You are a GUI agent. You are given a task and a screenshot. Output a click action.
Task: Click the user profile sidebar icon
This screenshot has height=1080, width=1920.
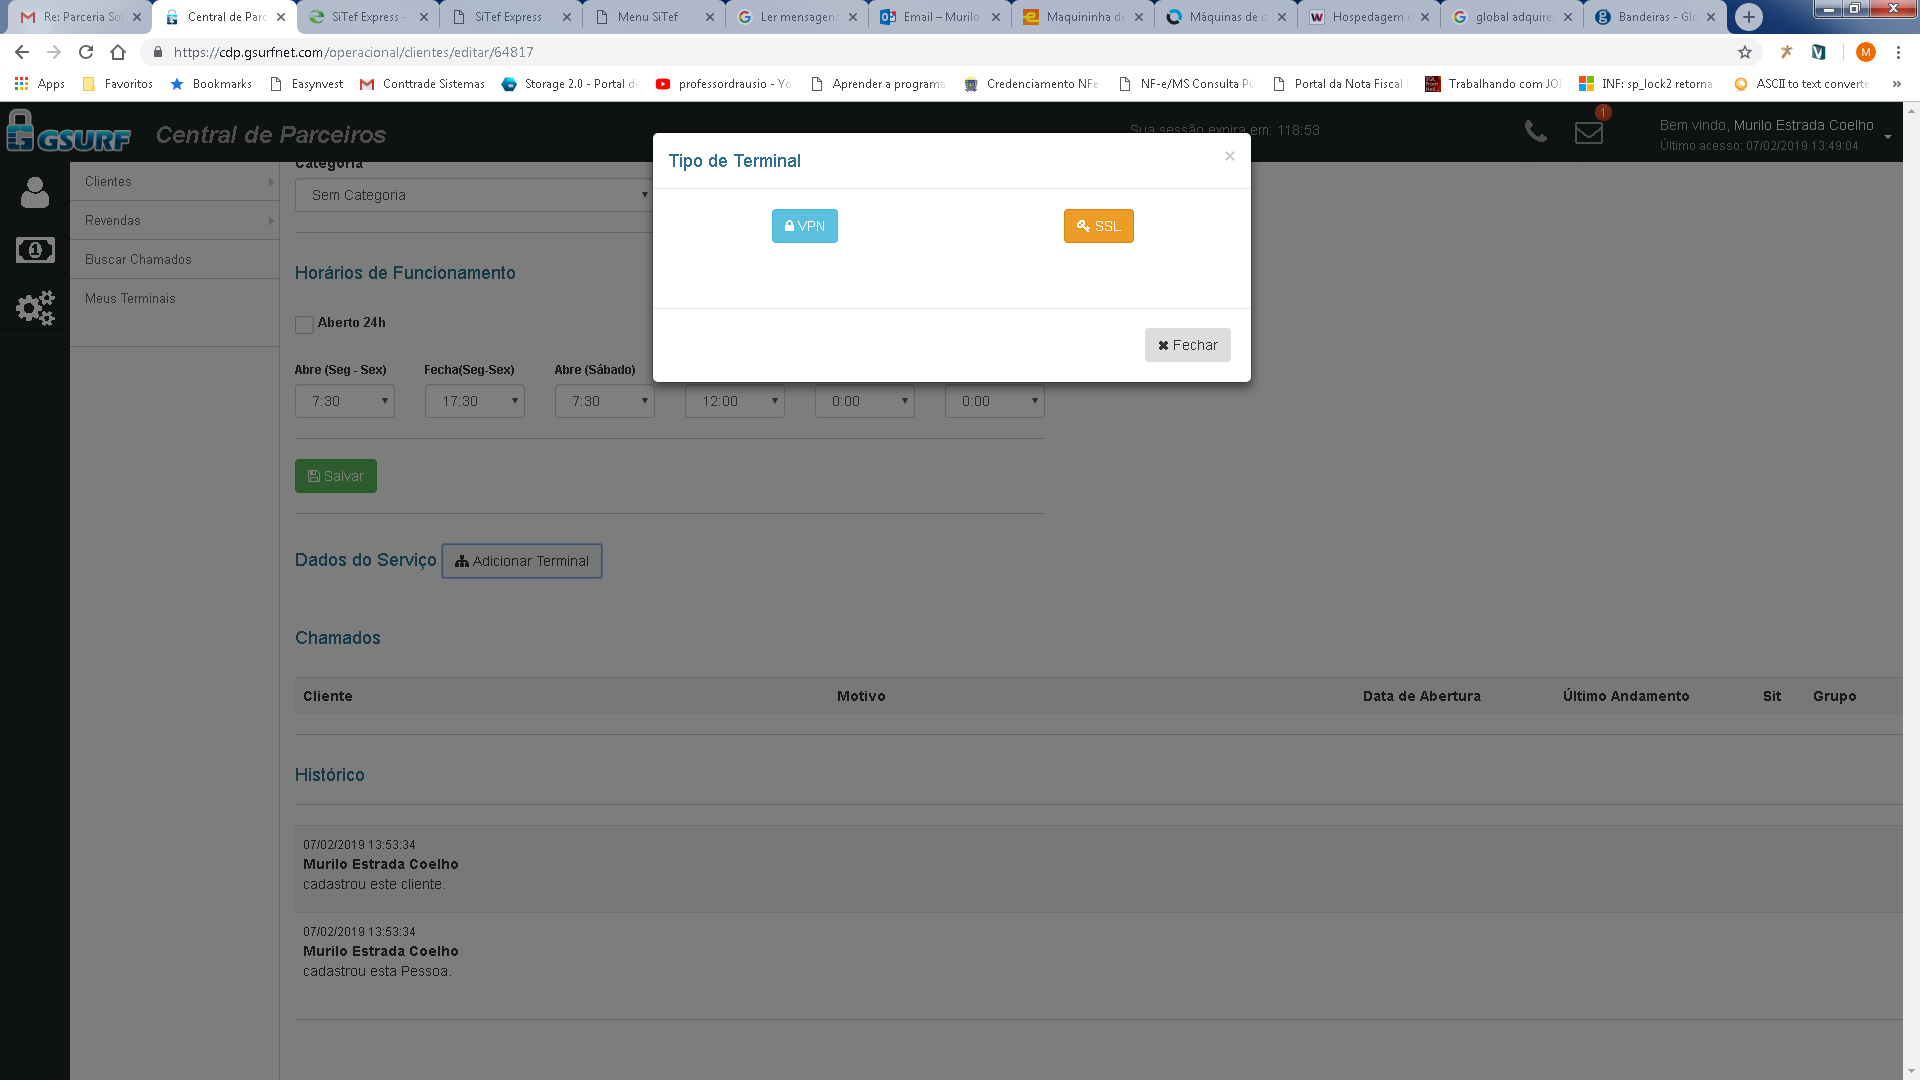pos(35,192)
